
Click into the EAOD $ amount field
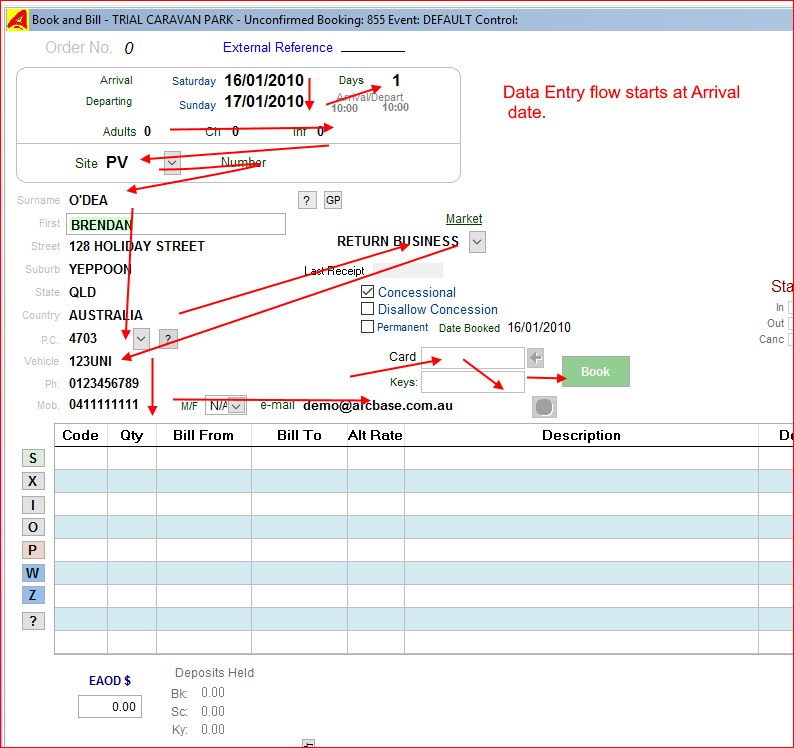click(110, 707)
